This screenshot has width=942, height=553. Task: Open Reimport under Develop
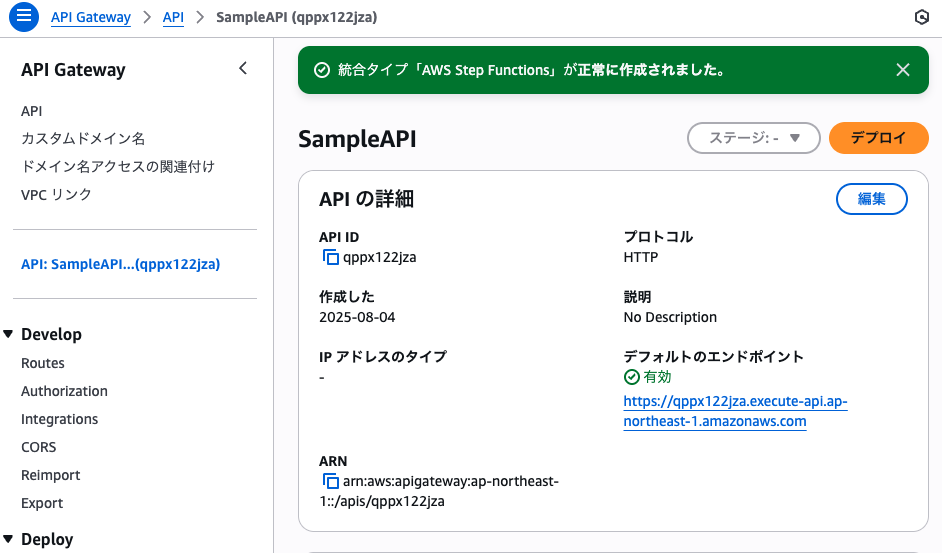coord(50,475)
